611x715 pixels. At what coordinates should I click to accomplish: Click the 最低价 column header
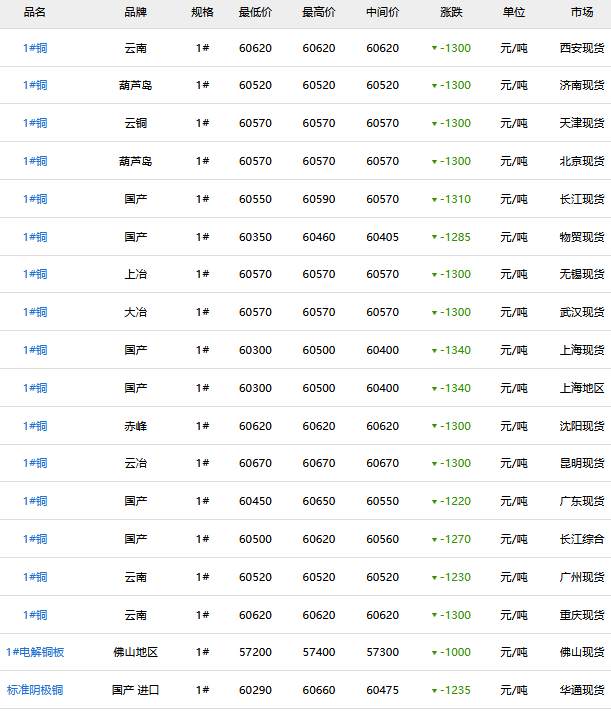click(x=255, y=12)
